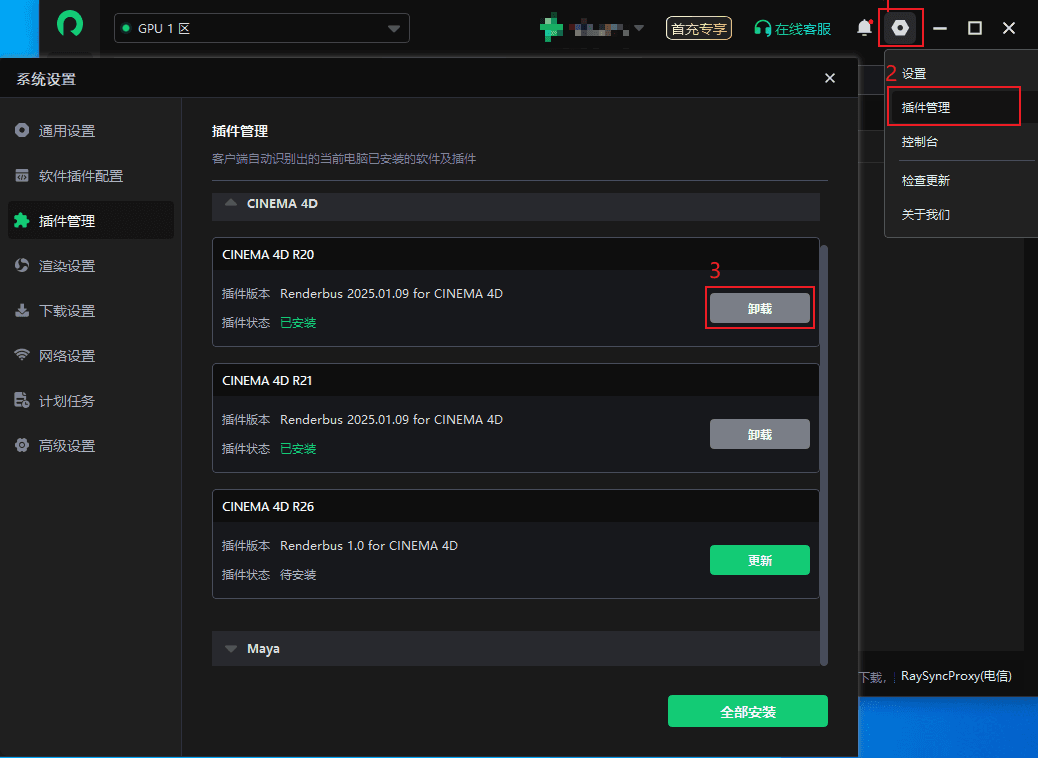The height and width of the screenshot is (758, 1038).
Task: Open the GPU 1 区 region dropdown
Action: [x=261, y=28]
